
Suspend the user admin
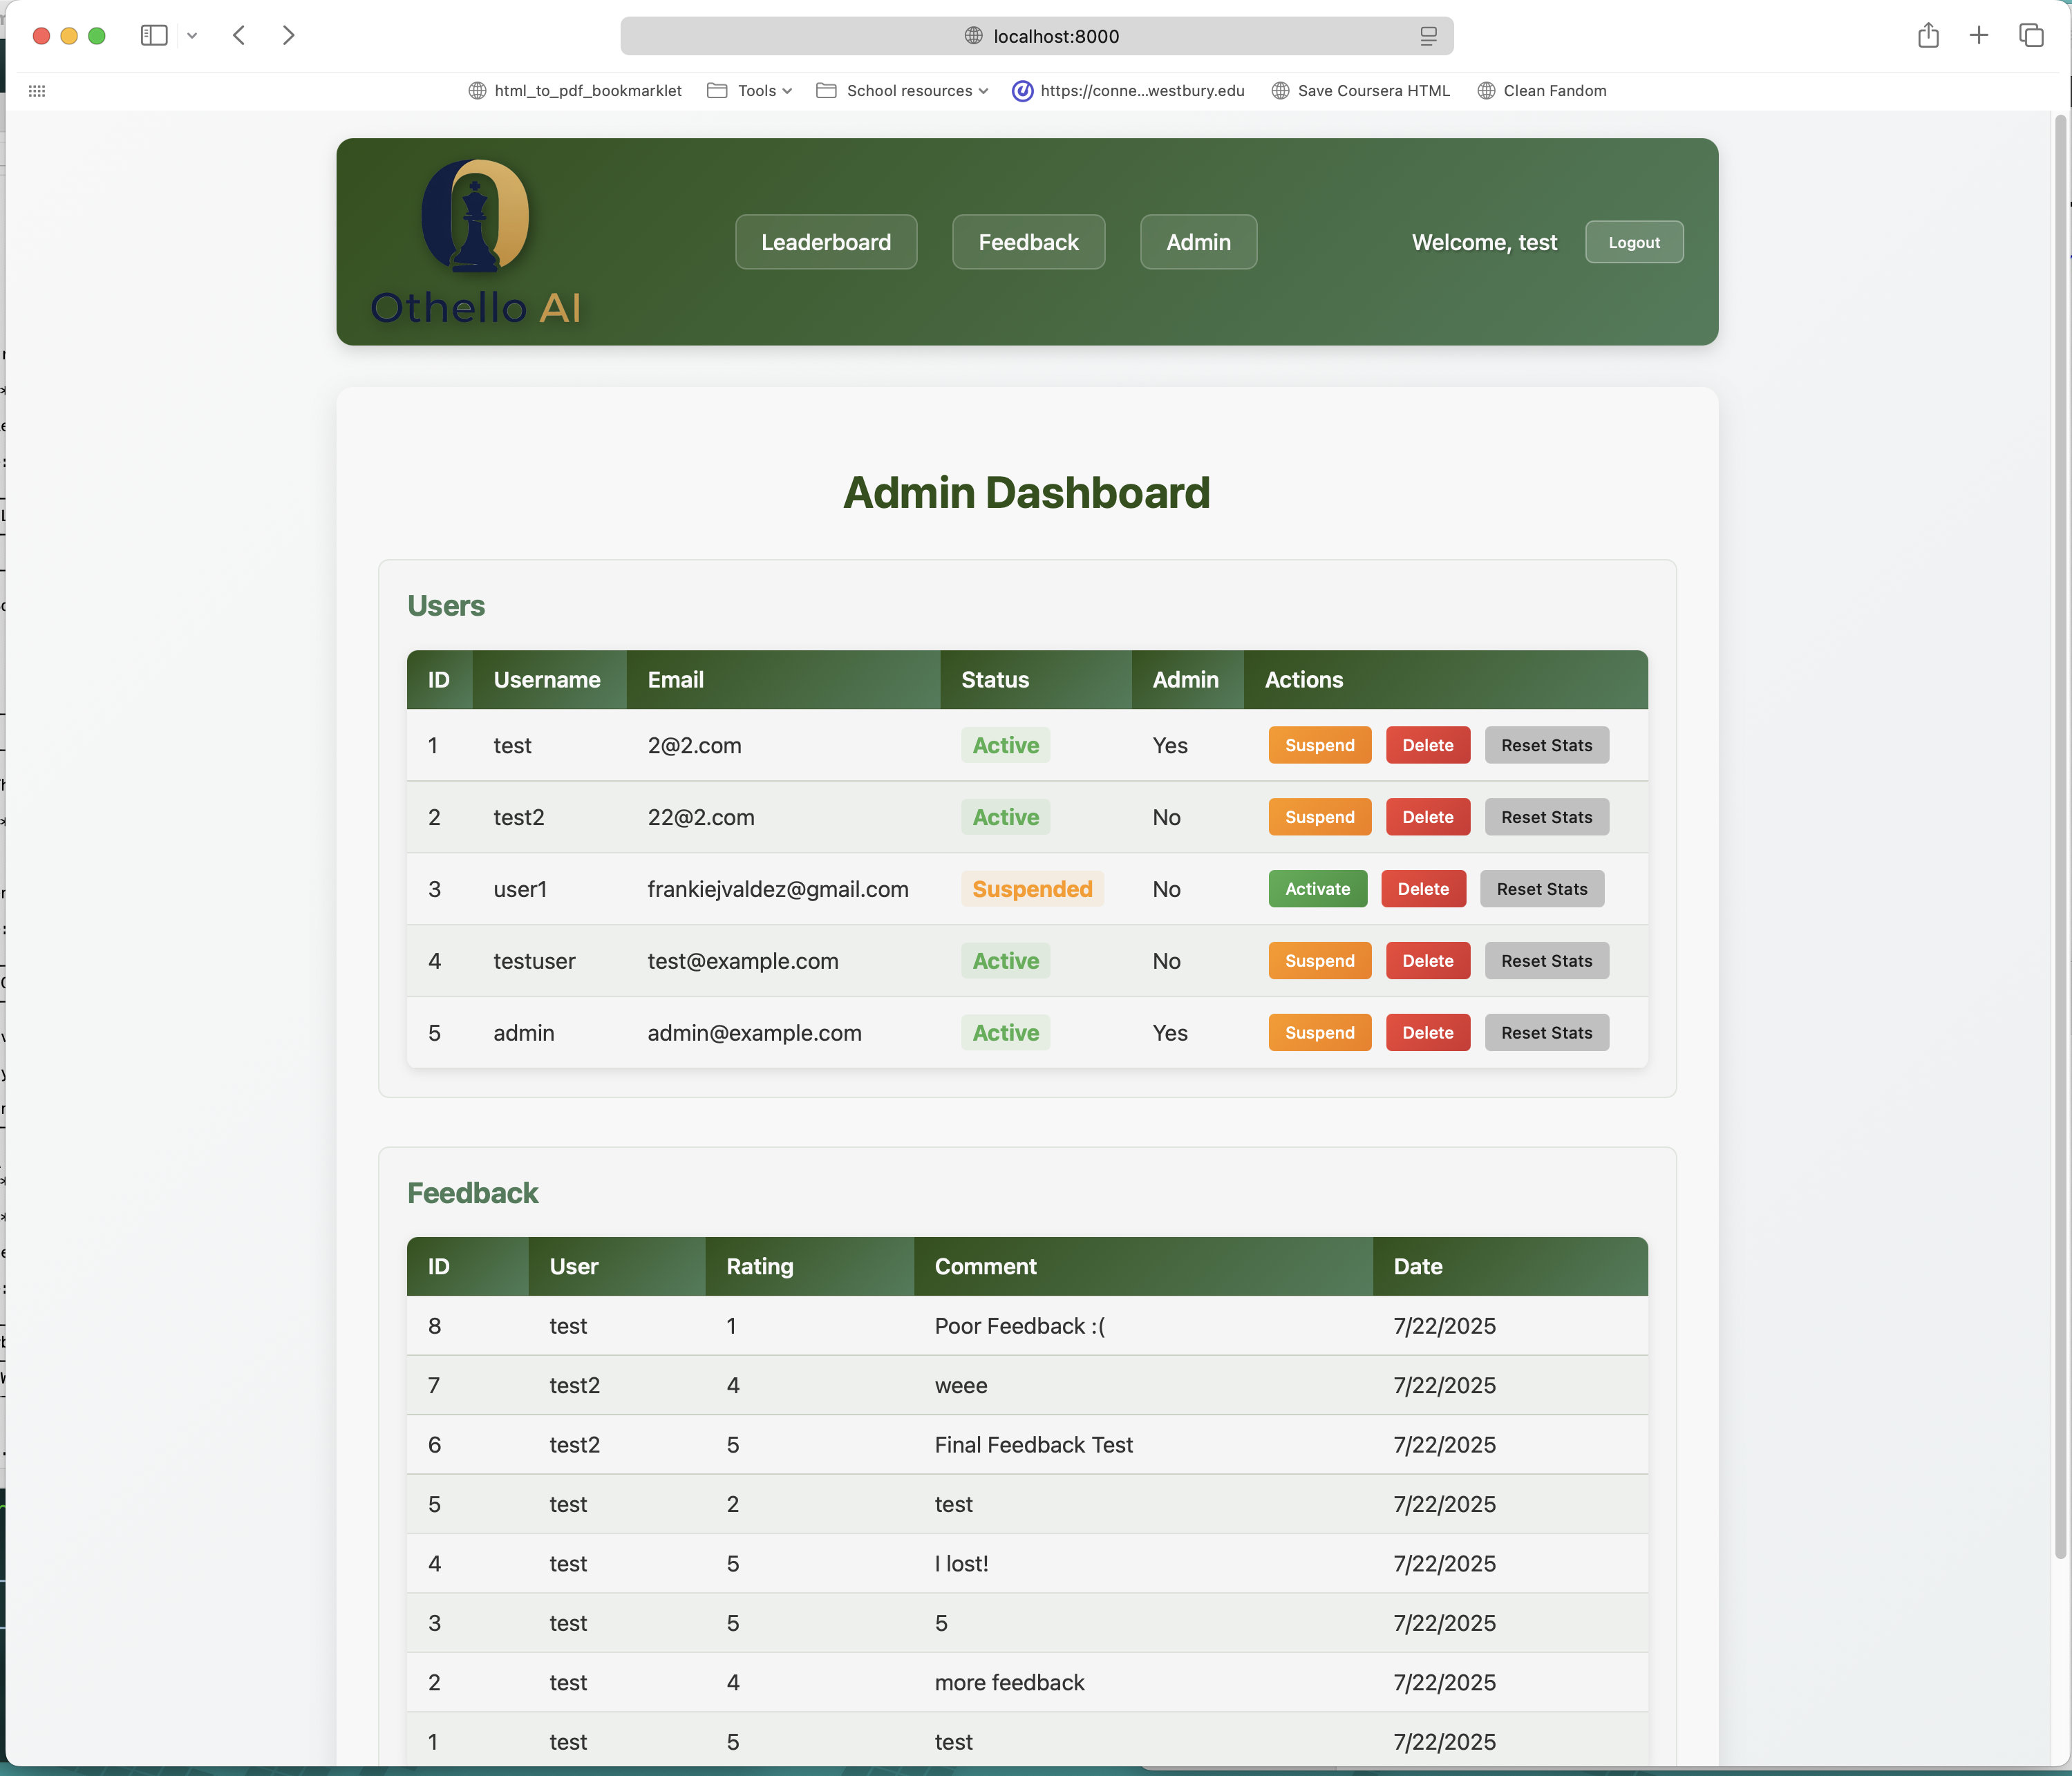[x=1319, y=1033]
